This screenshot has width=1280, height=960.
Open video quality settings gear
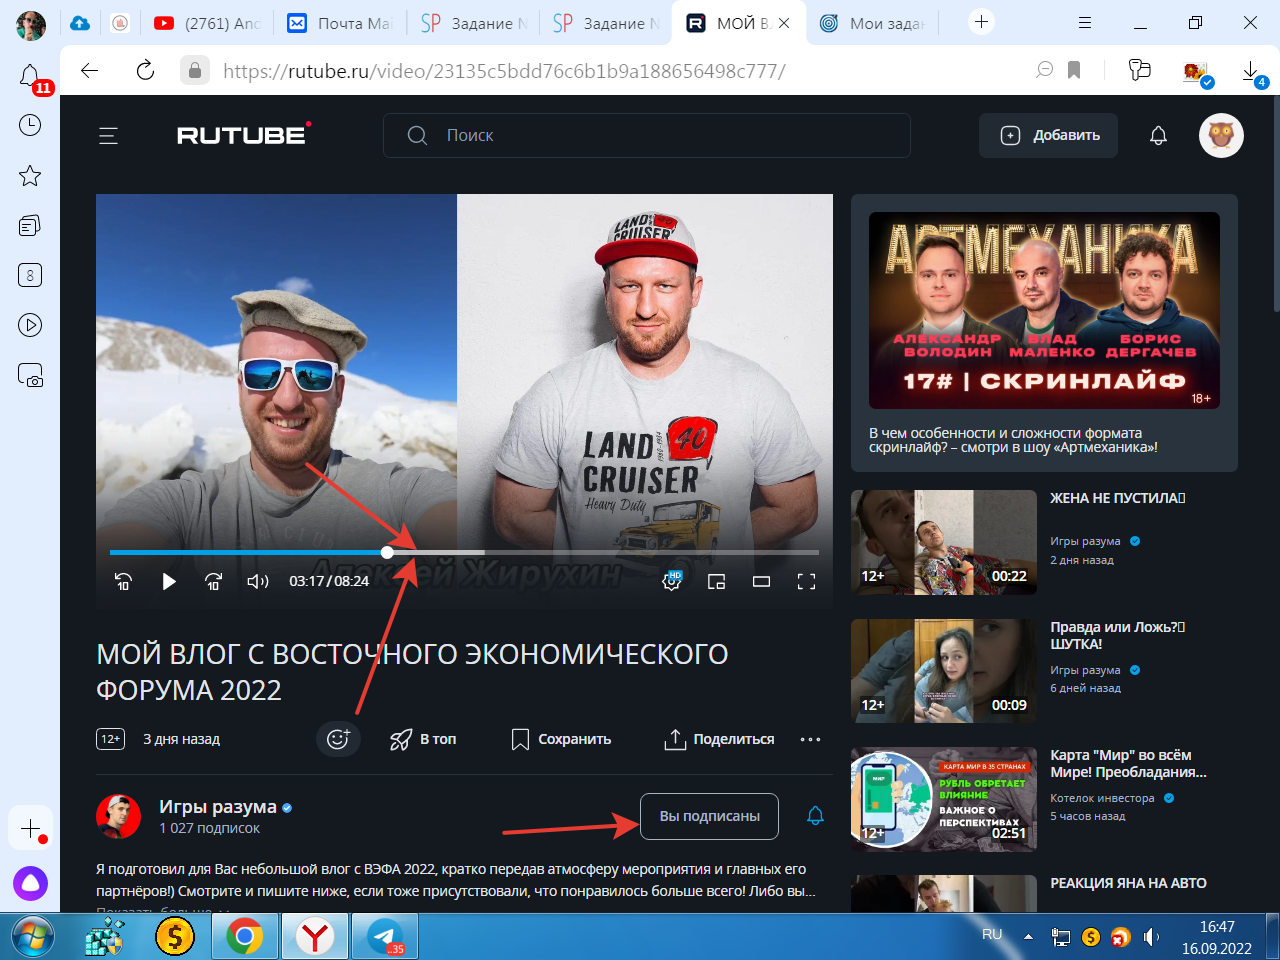[672, 581]
